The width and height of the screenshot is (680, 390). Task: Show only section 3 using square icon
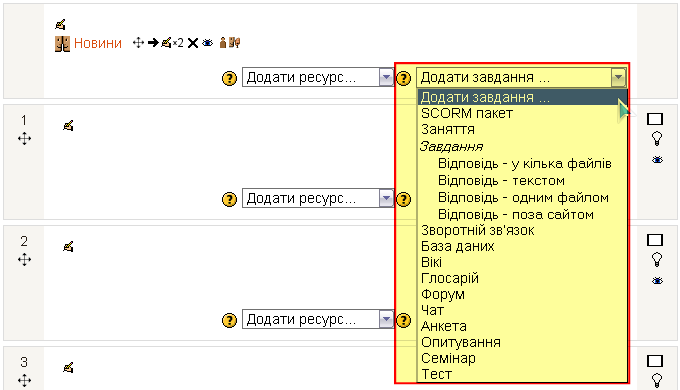point(655,361)
